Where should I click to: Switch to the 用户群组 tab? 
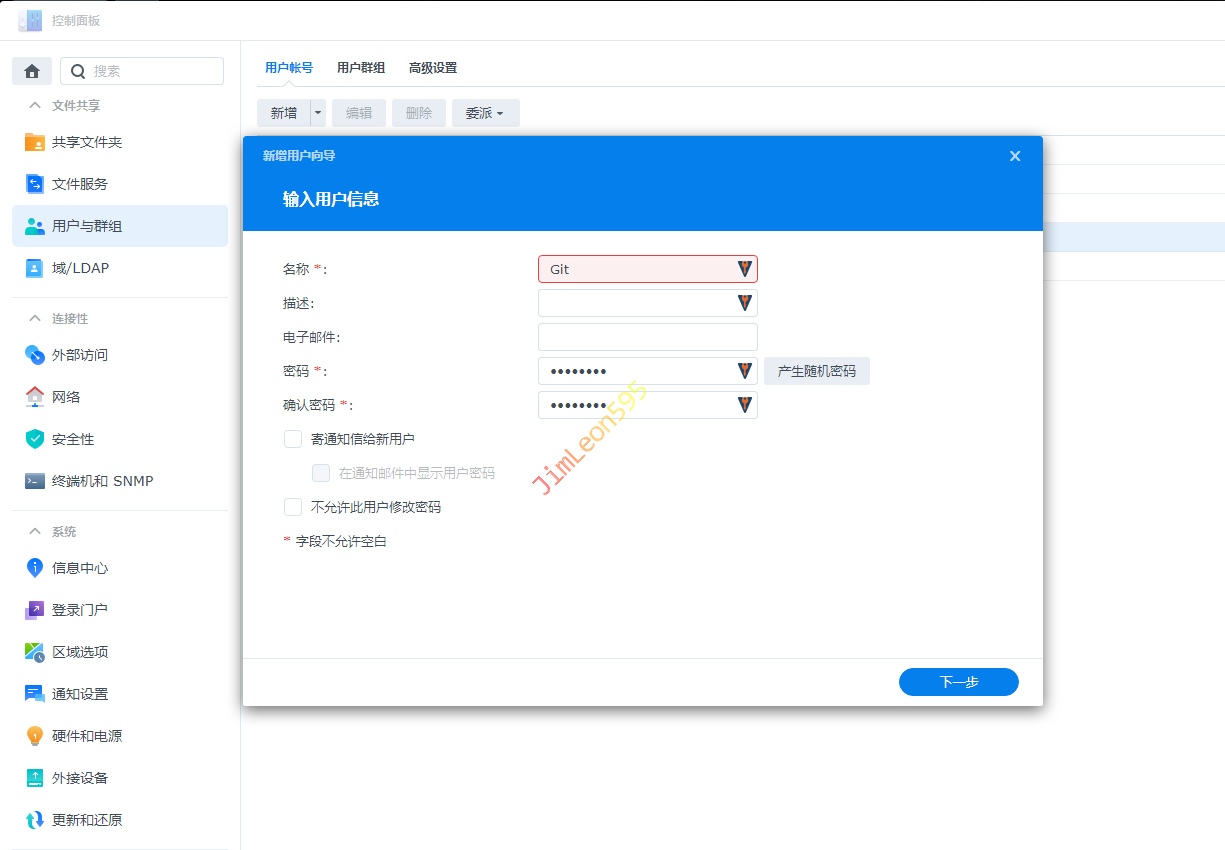360,68
